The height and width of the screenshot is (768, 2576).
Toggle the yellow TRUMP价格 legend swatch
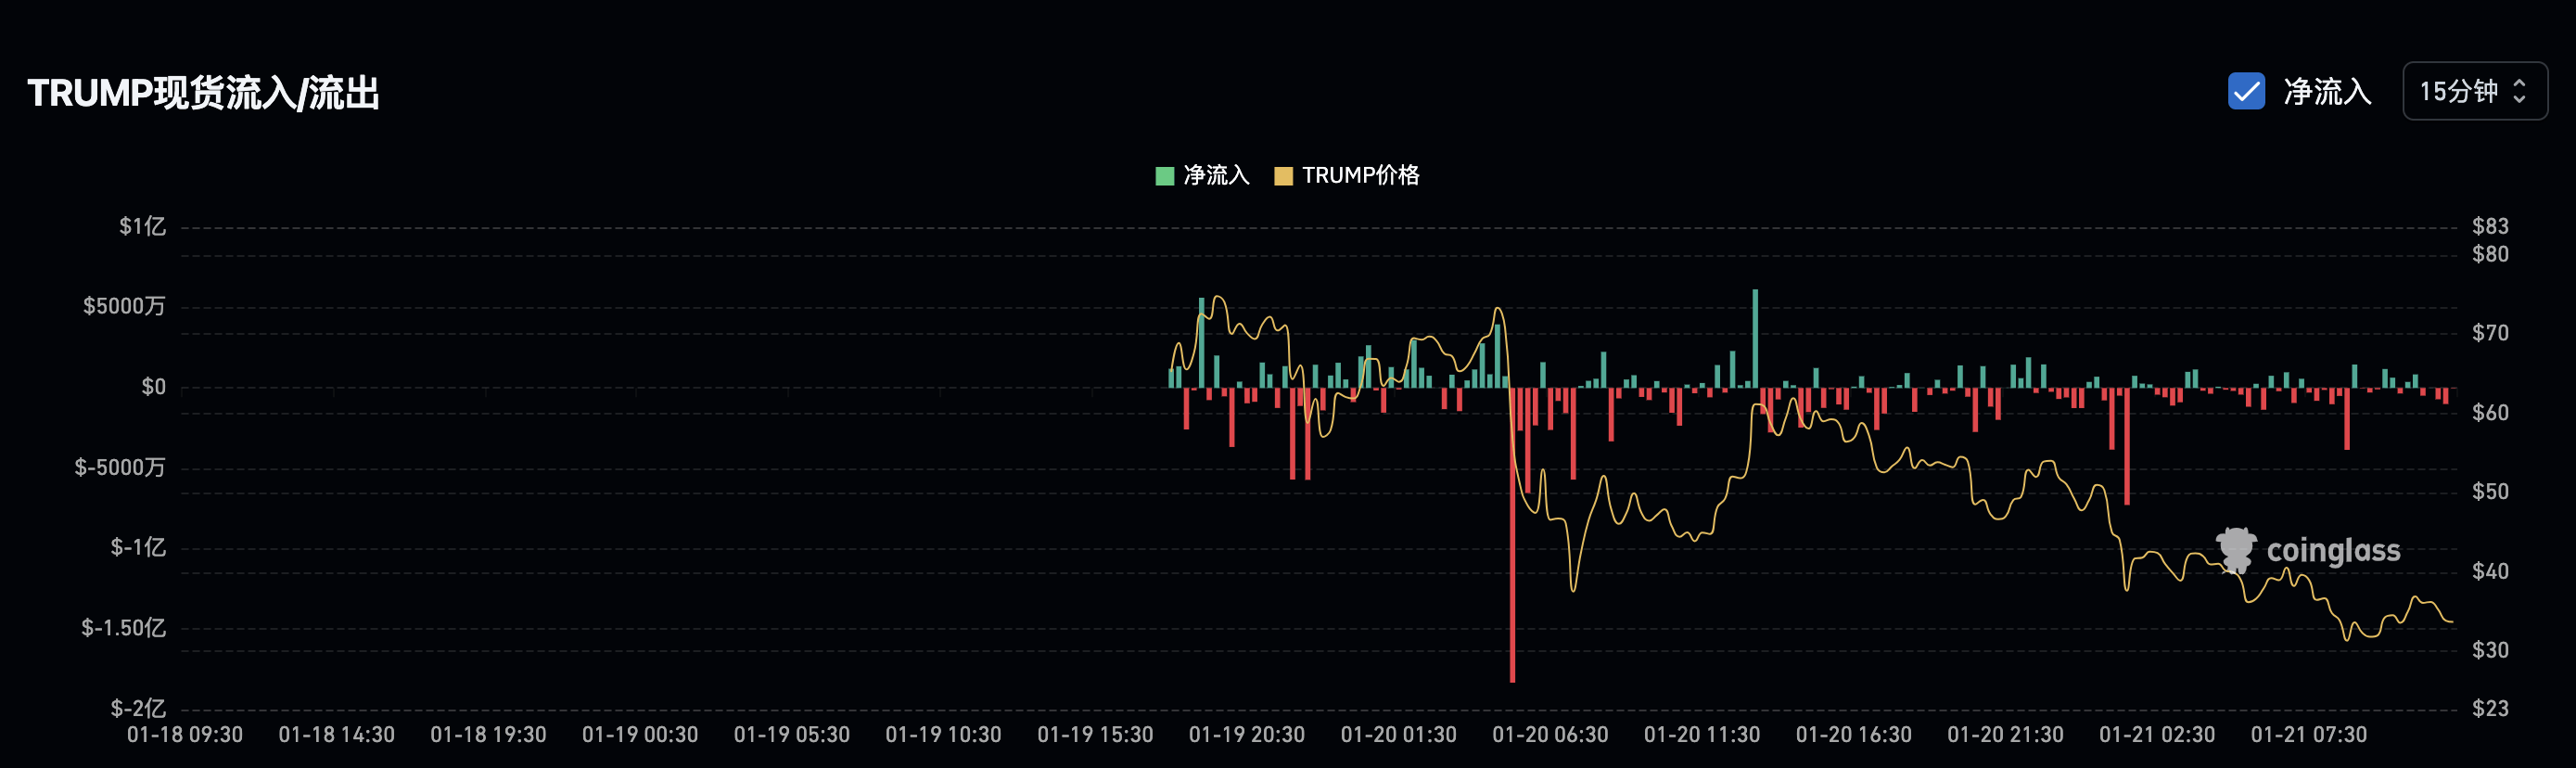(1283, 176)
